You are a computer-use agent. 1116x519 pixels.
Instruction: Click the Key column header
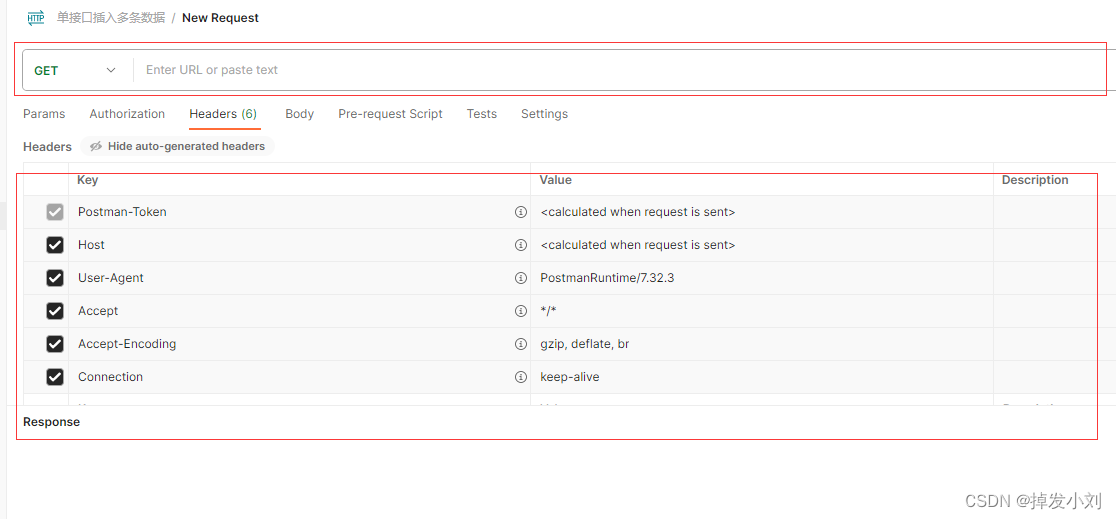(88, 180)
